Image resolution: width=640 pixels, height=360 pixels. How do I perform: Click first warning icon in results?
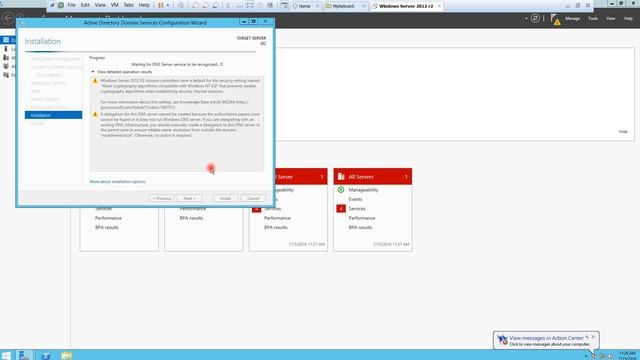(x=95, y=81)
